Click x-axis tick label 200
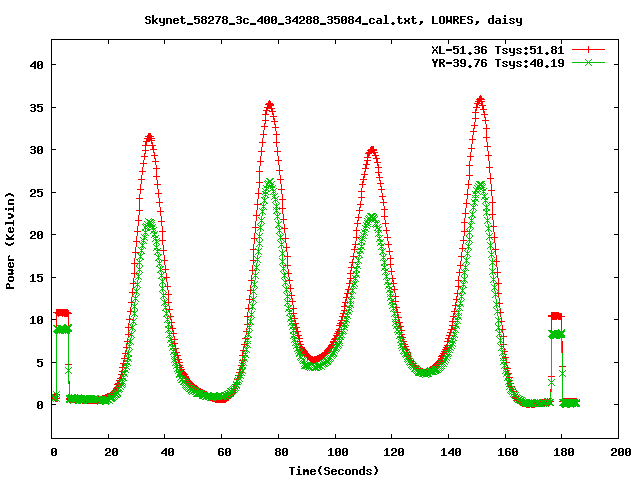 pos(620,452)
